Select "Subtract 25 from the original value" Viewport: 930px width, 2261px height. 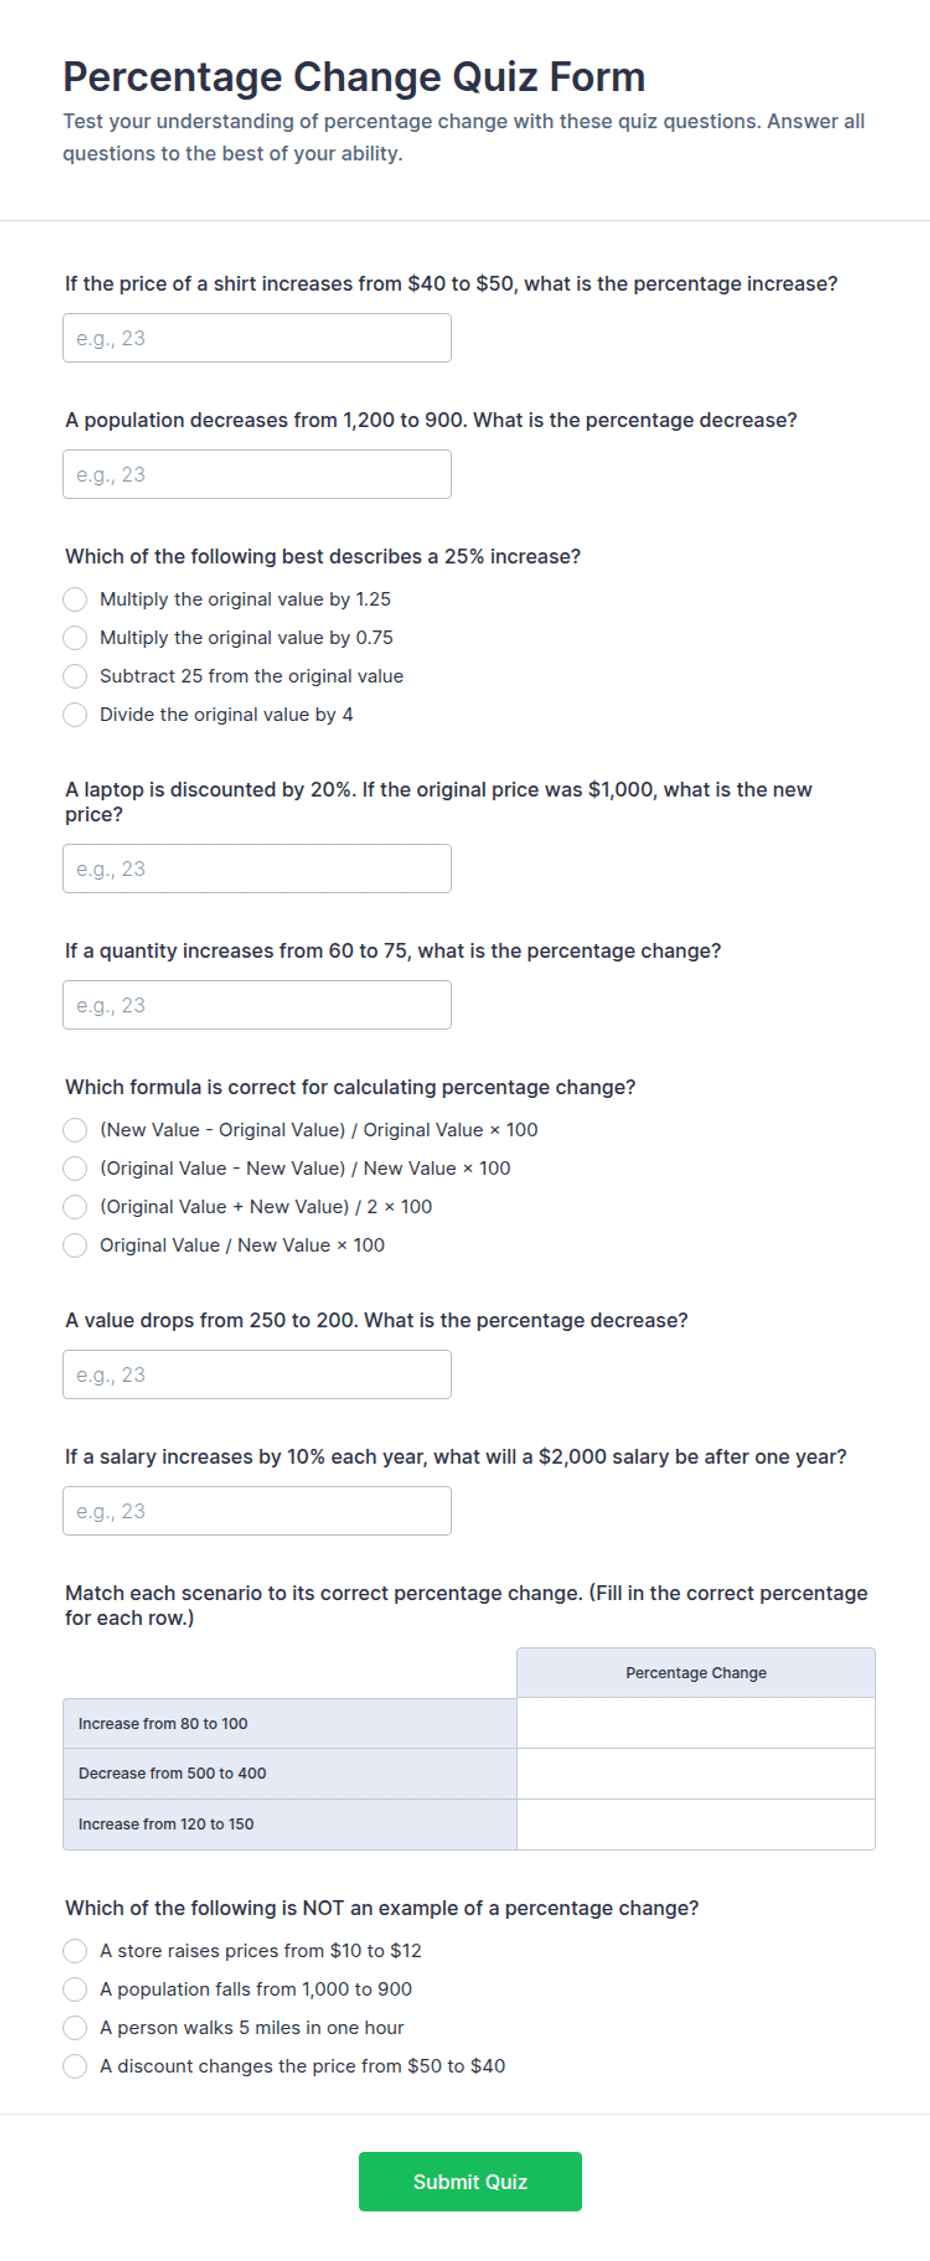[75, 676]
